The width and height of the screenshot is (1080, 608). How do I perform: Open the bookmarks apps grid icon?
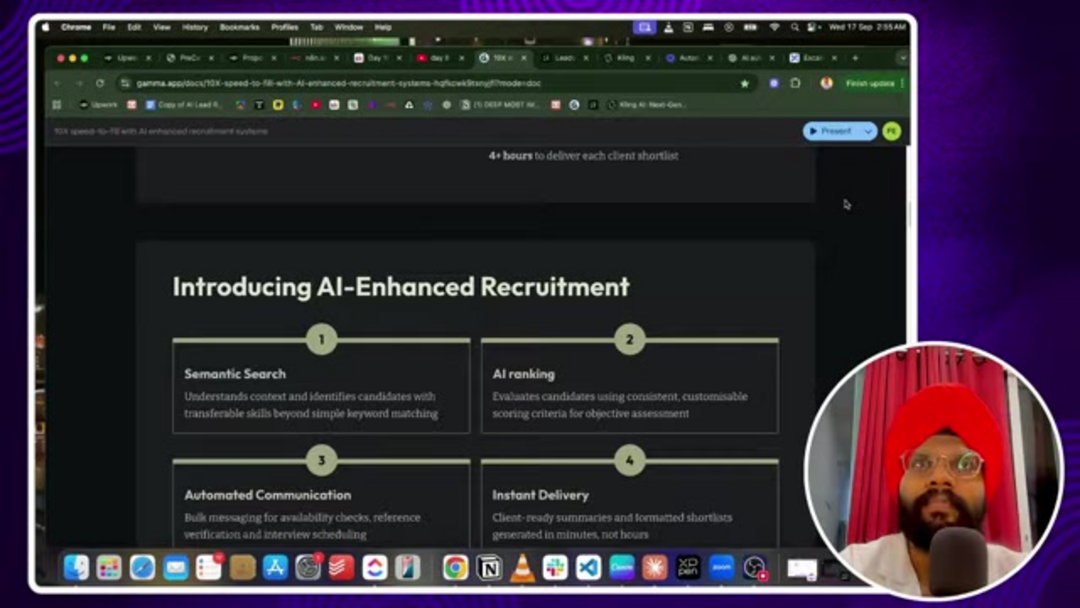coord(57,105)
